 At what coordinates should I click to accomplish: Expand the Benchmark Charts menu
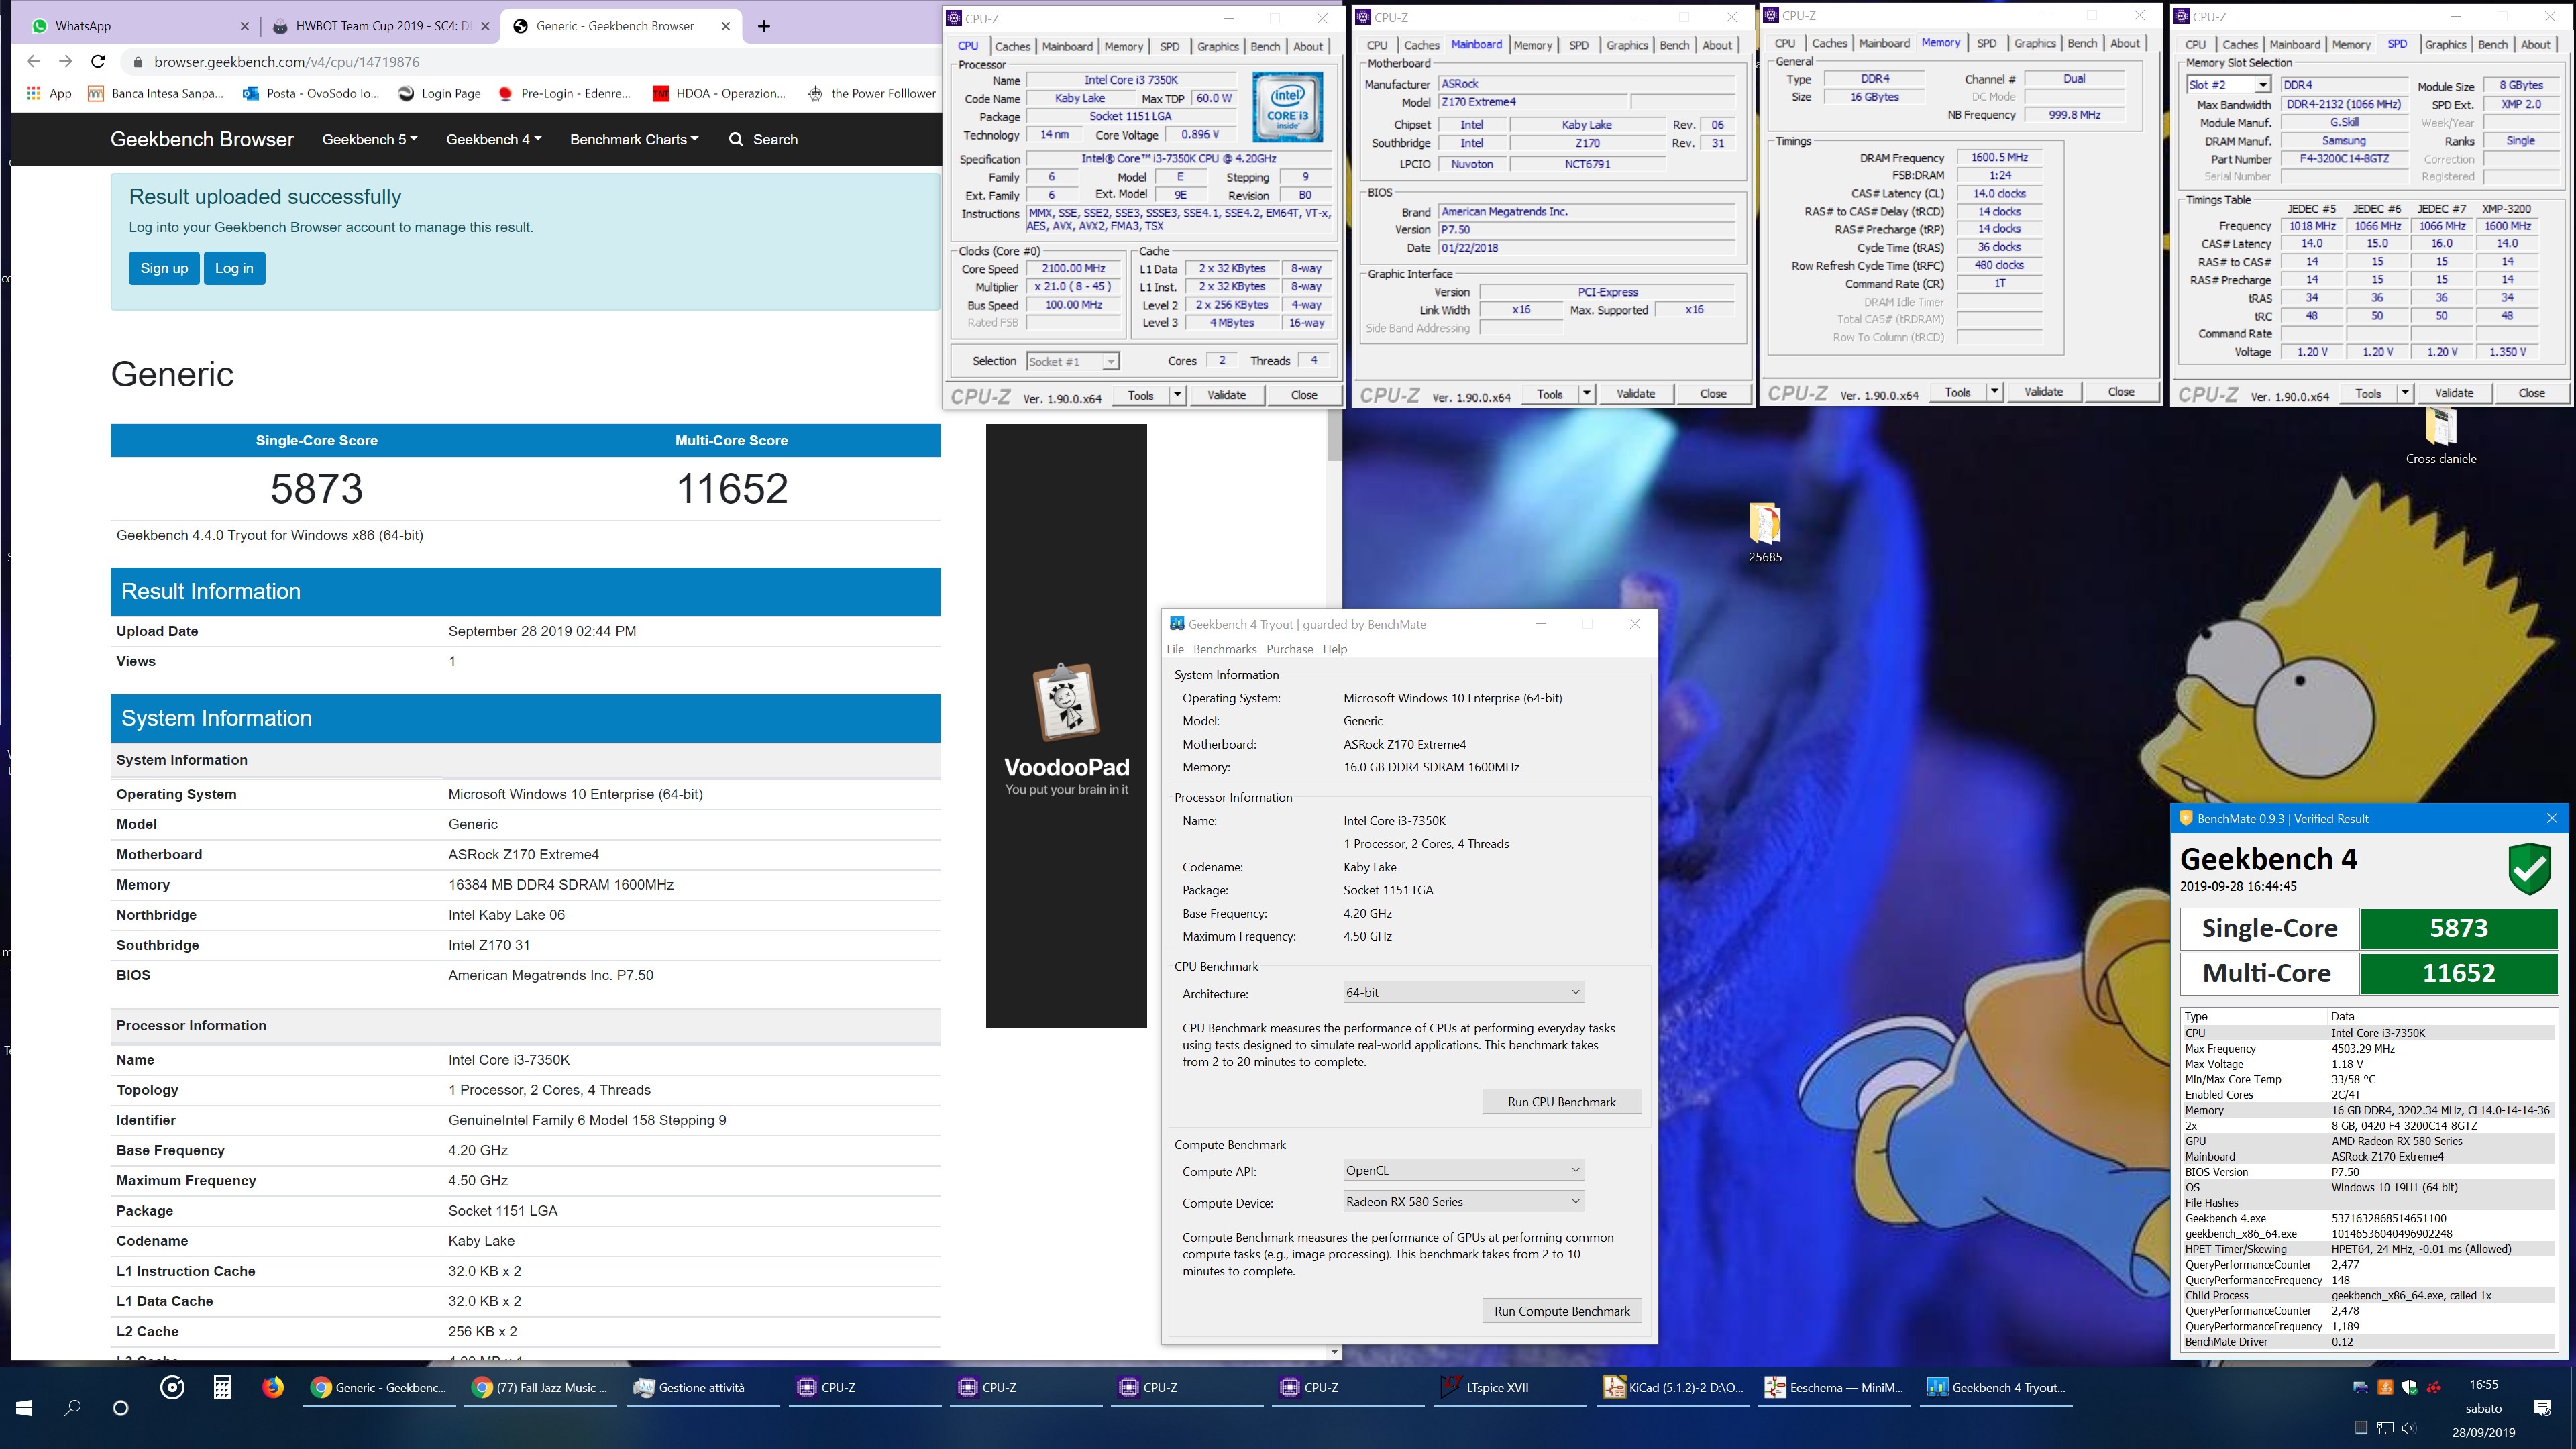point(634,139)
